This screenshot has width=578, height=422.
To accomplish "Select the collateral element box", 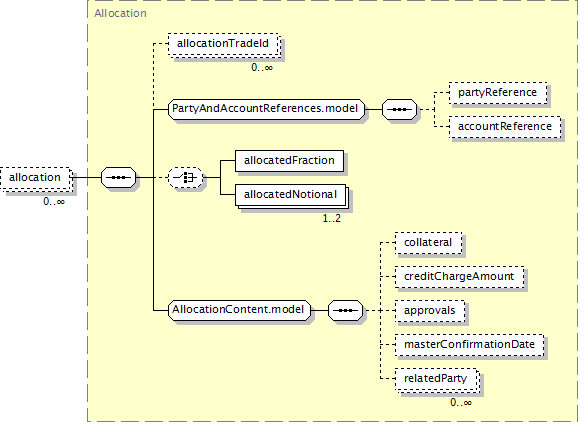I will click(428, 243).
